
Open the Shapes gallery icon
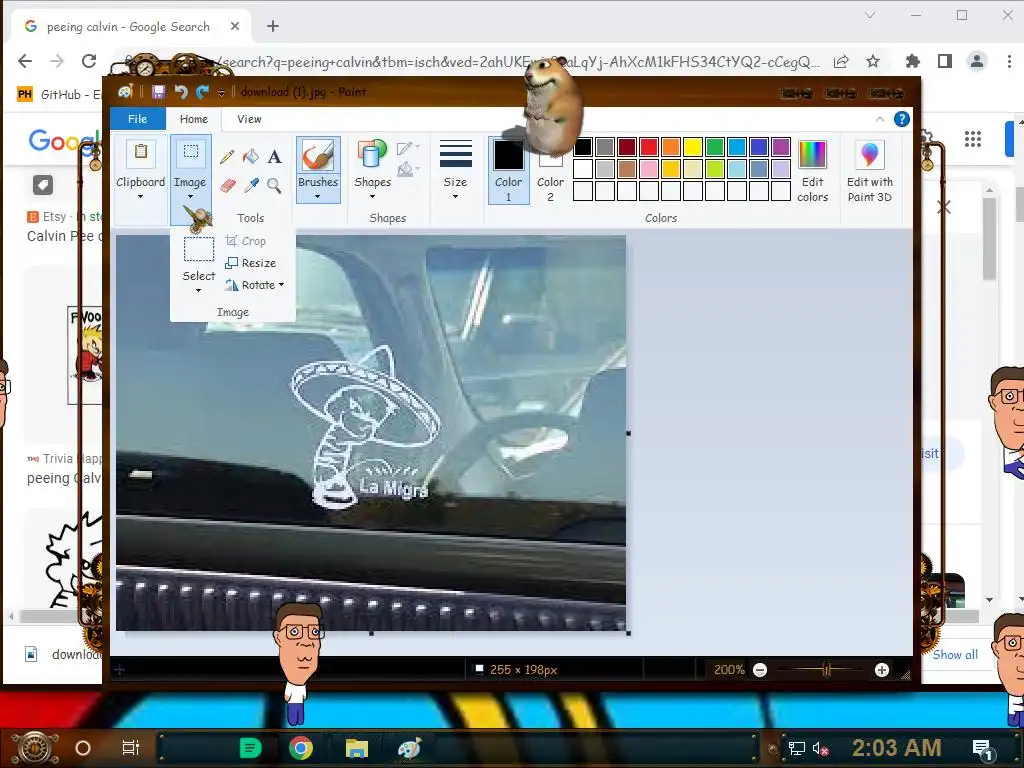[372, 155]
